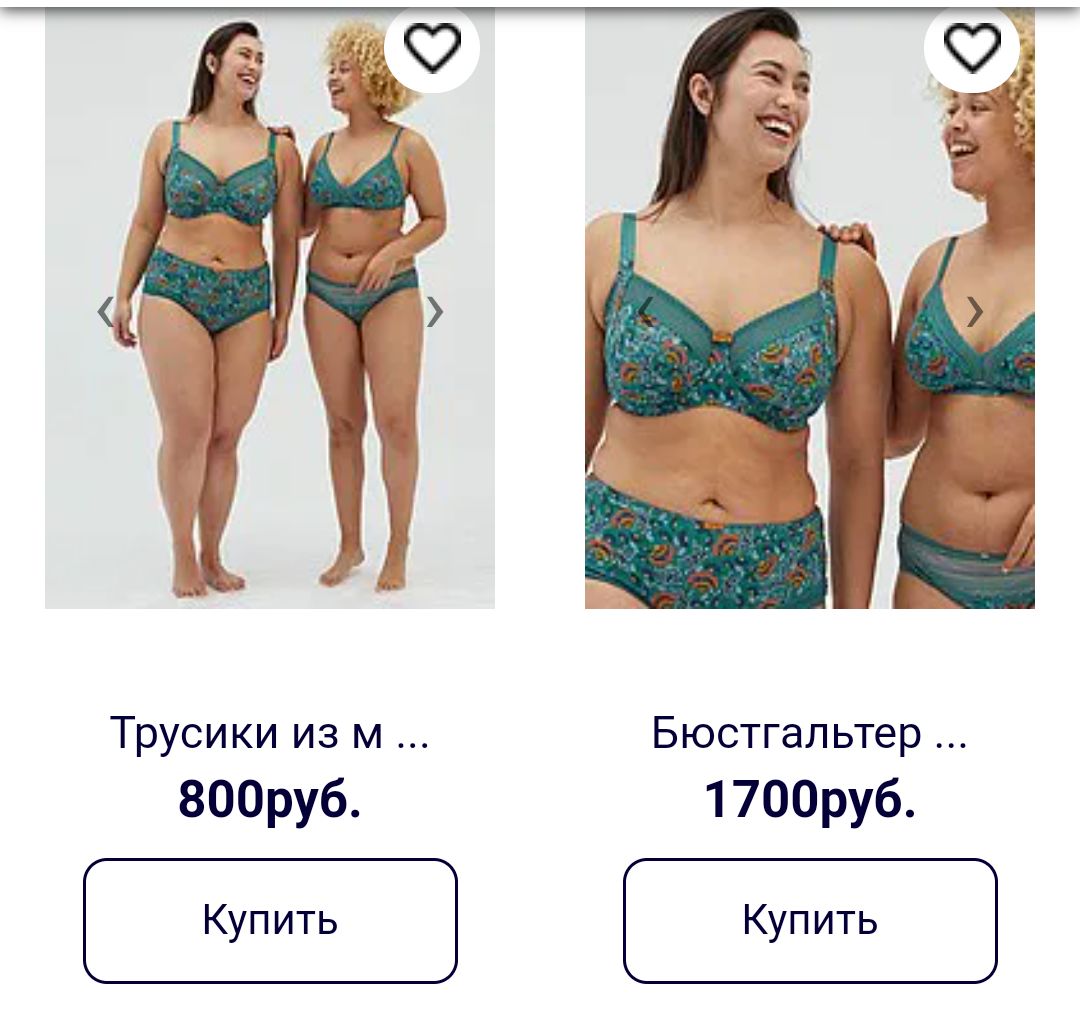Viewport: 1080px width, 1011px height.
Task: Toggle wishlist heart on the 800руб. item
Action: pyautogui.click(x=432, y=47)
